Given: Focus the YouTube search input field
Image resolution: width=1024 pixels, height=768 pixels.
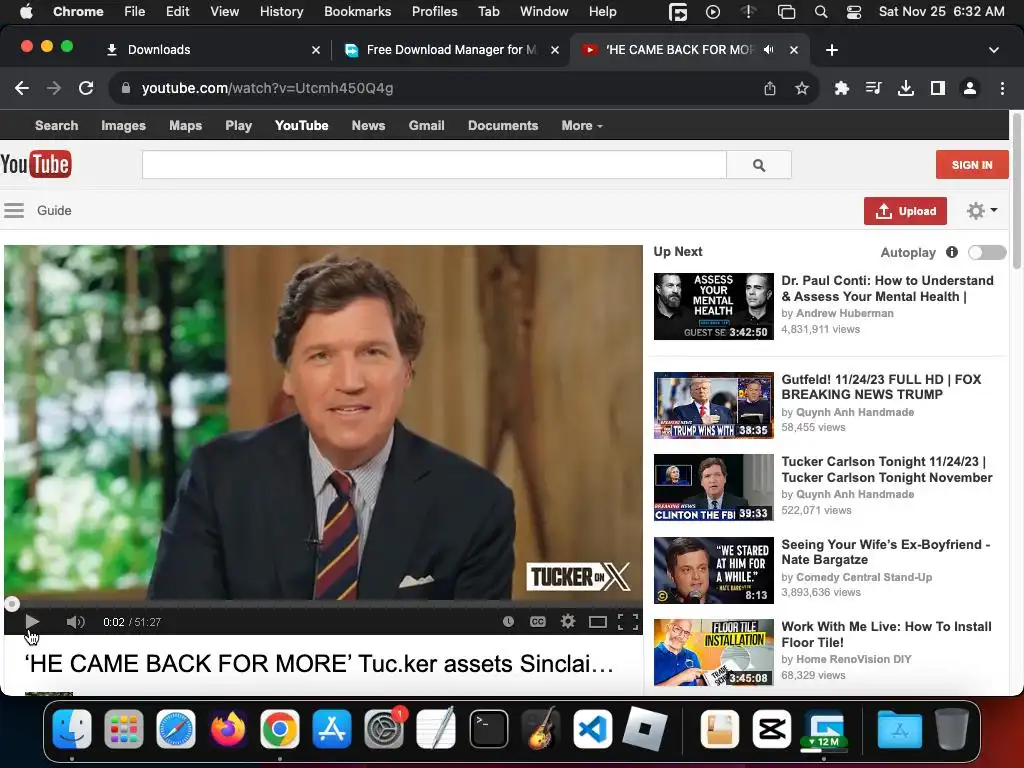Looking at the screenshot, I should coord(434,165).
